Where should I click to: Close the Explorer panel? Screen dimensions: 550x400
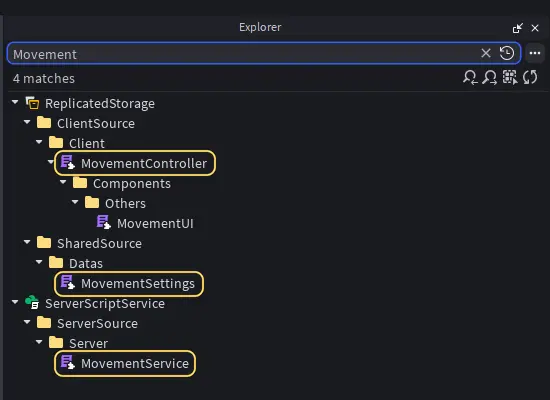click(535, 28)
